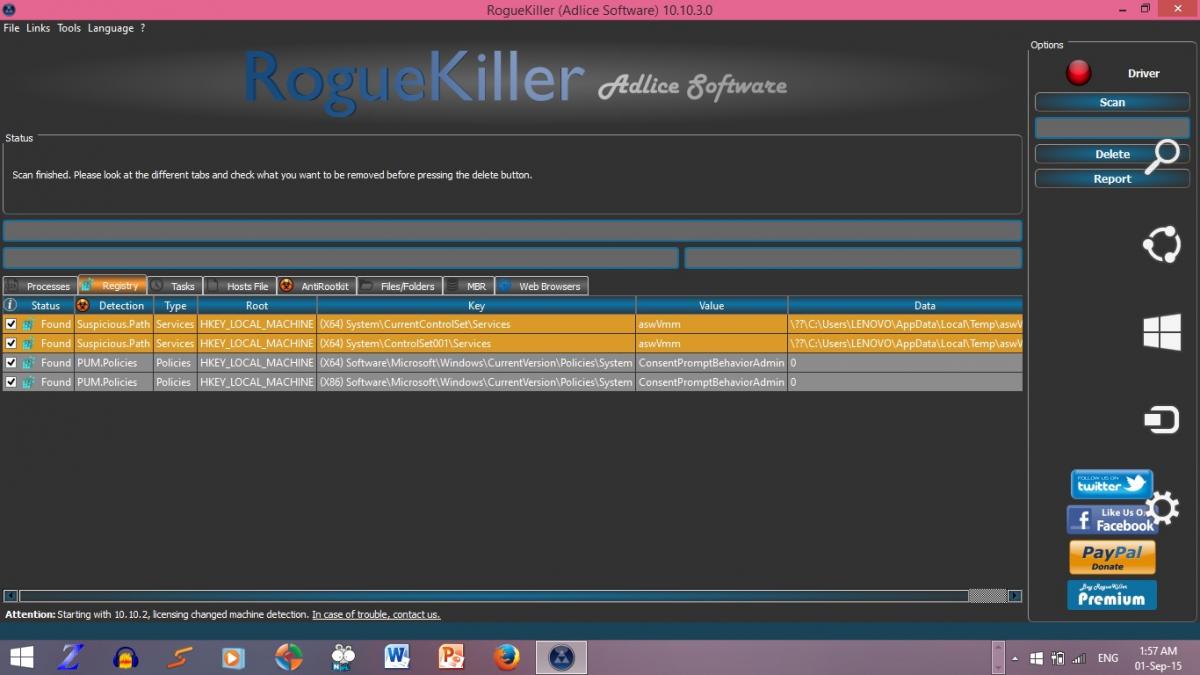Open the Follow us on Twitter badge
The image size is (1200, 675).
(x=1112, y=485)
